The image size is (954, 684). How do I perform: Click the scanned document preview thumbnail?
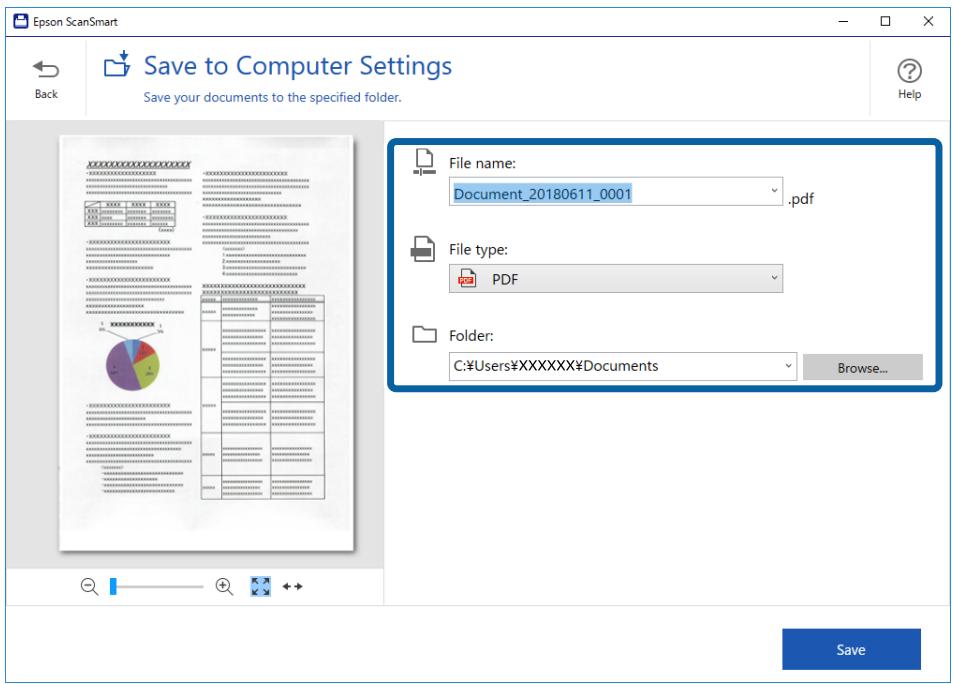206,343
